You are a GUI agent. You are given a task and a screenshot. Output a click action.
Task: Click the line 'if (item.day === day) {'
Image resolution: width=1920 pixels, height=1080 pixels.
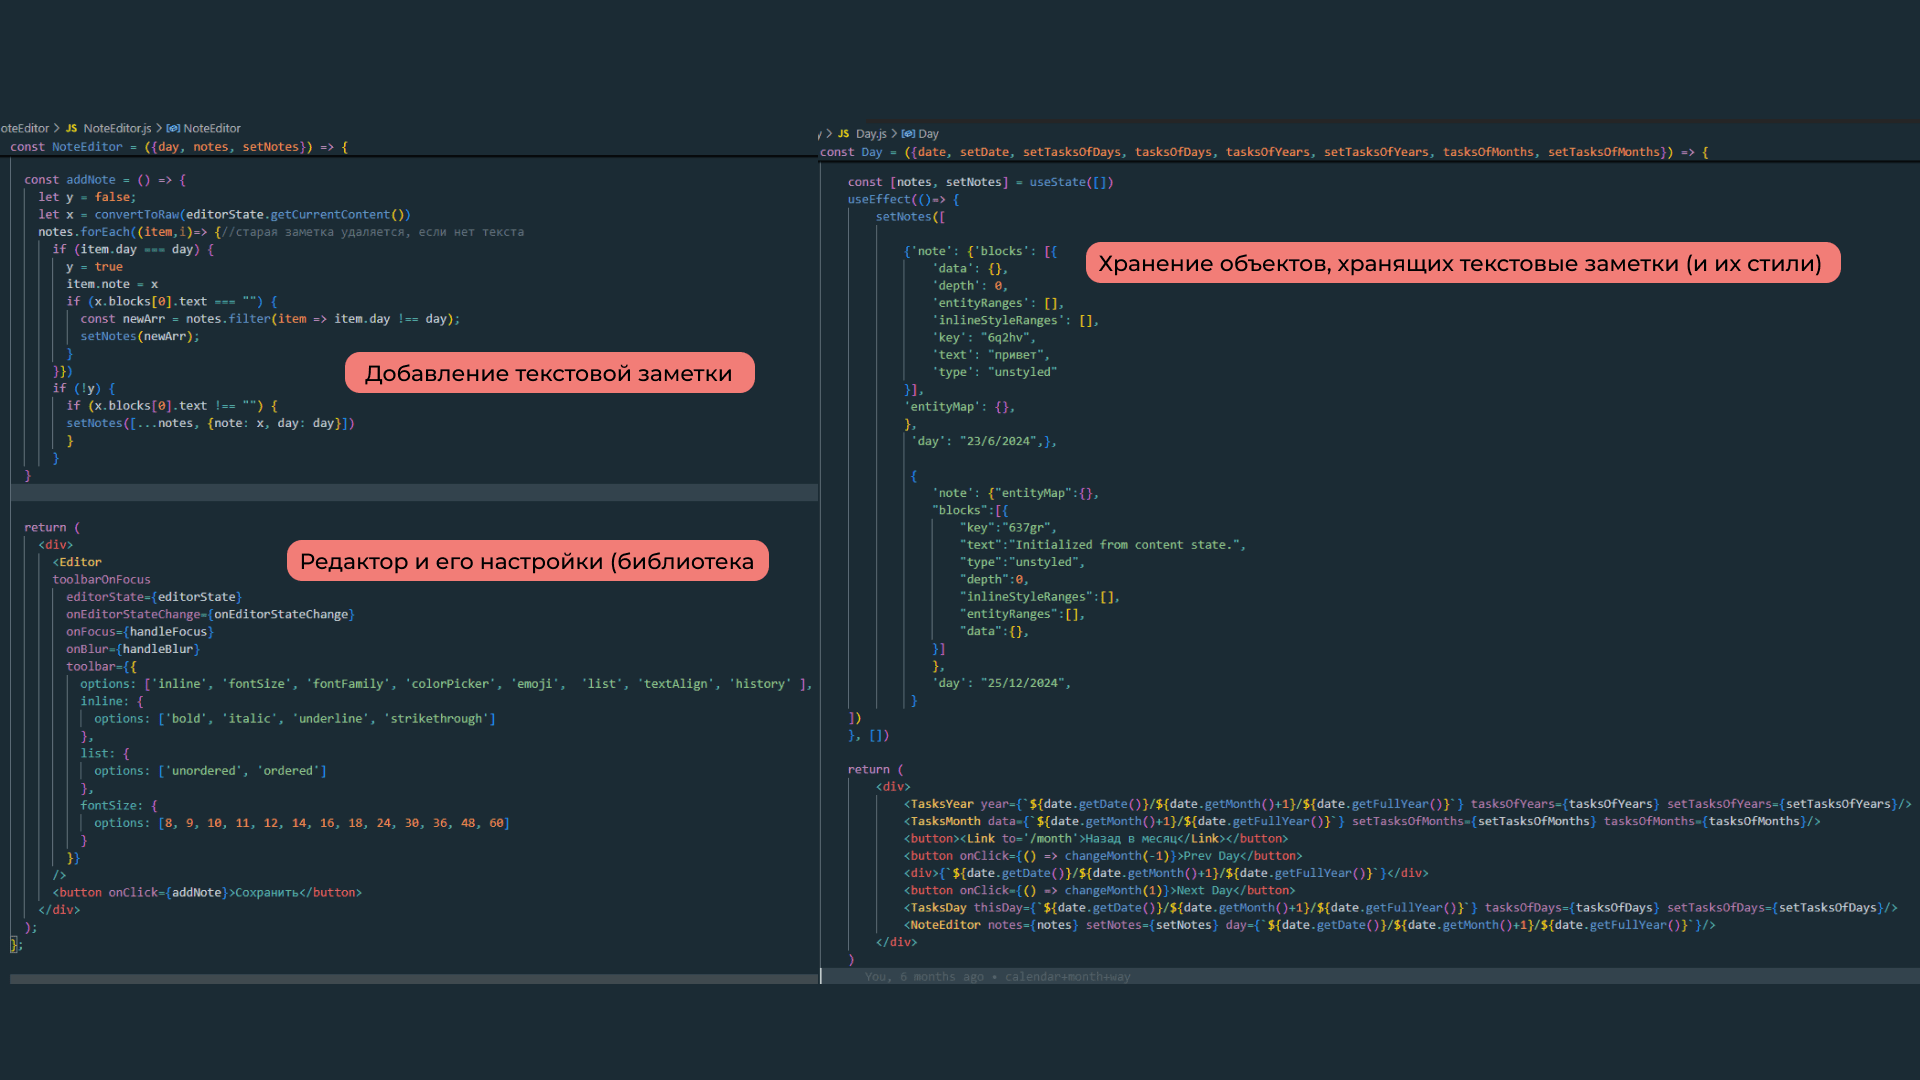coord(133,249)
